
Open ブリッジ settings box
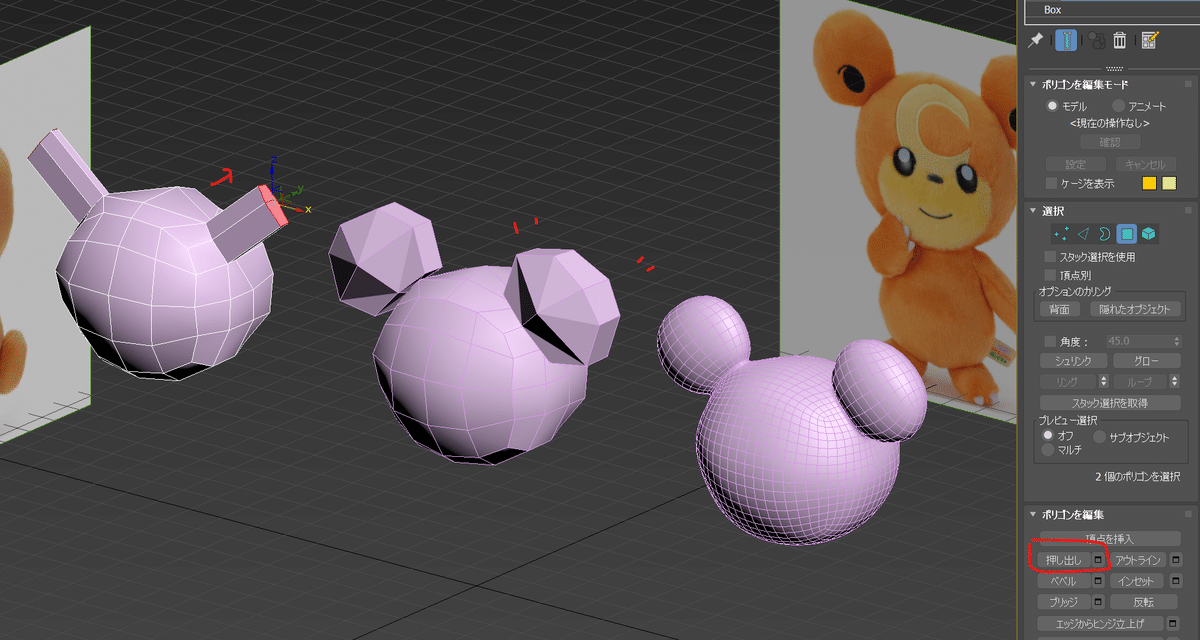click(1097, 602)
